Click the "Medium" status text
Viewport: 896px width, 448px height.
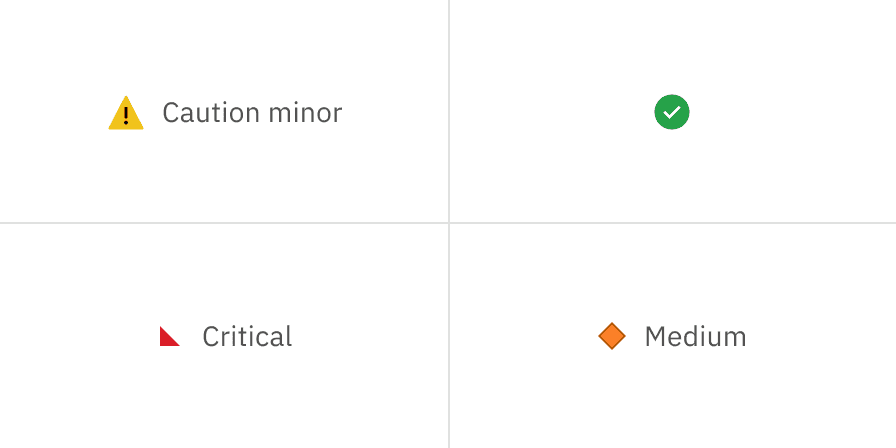click(x=695, y=337)
